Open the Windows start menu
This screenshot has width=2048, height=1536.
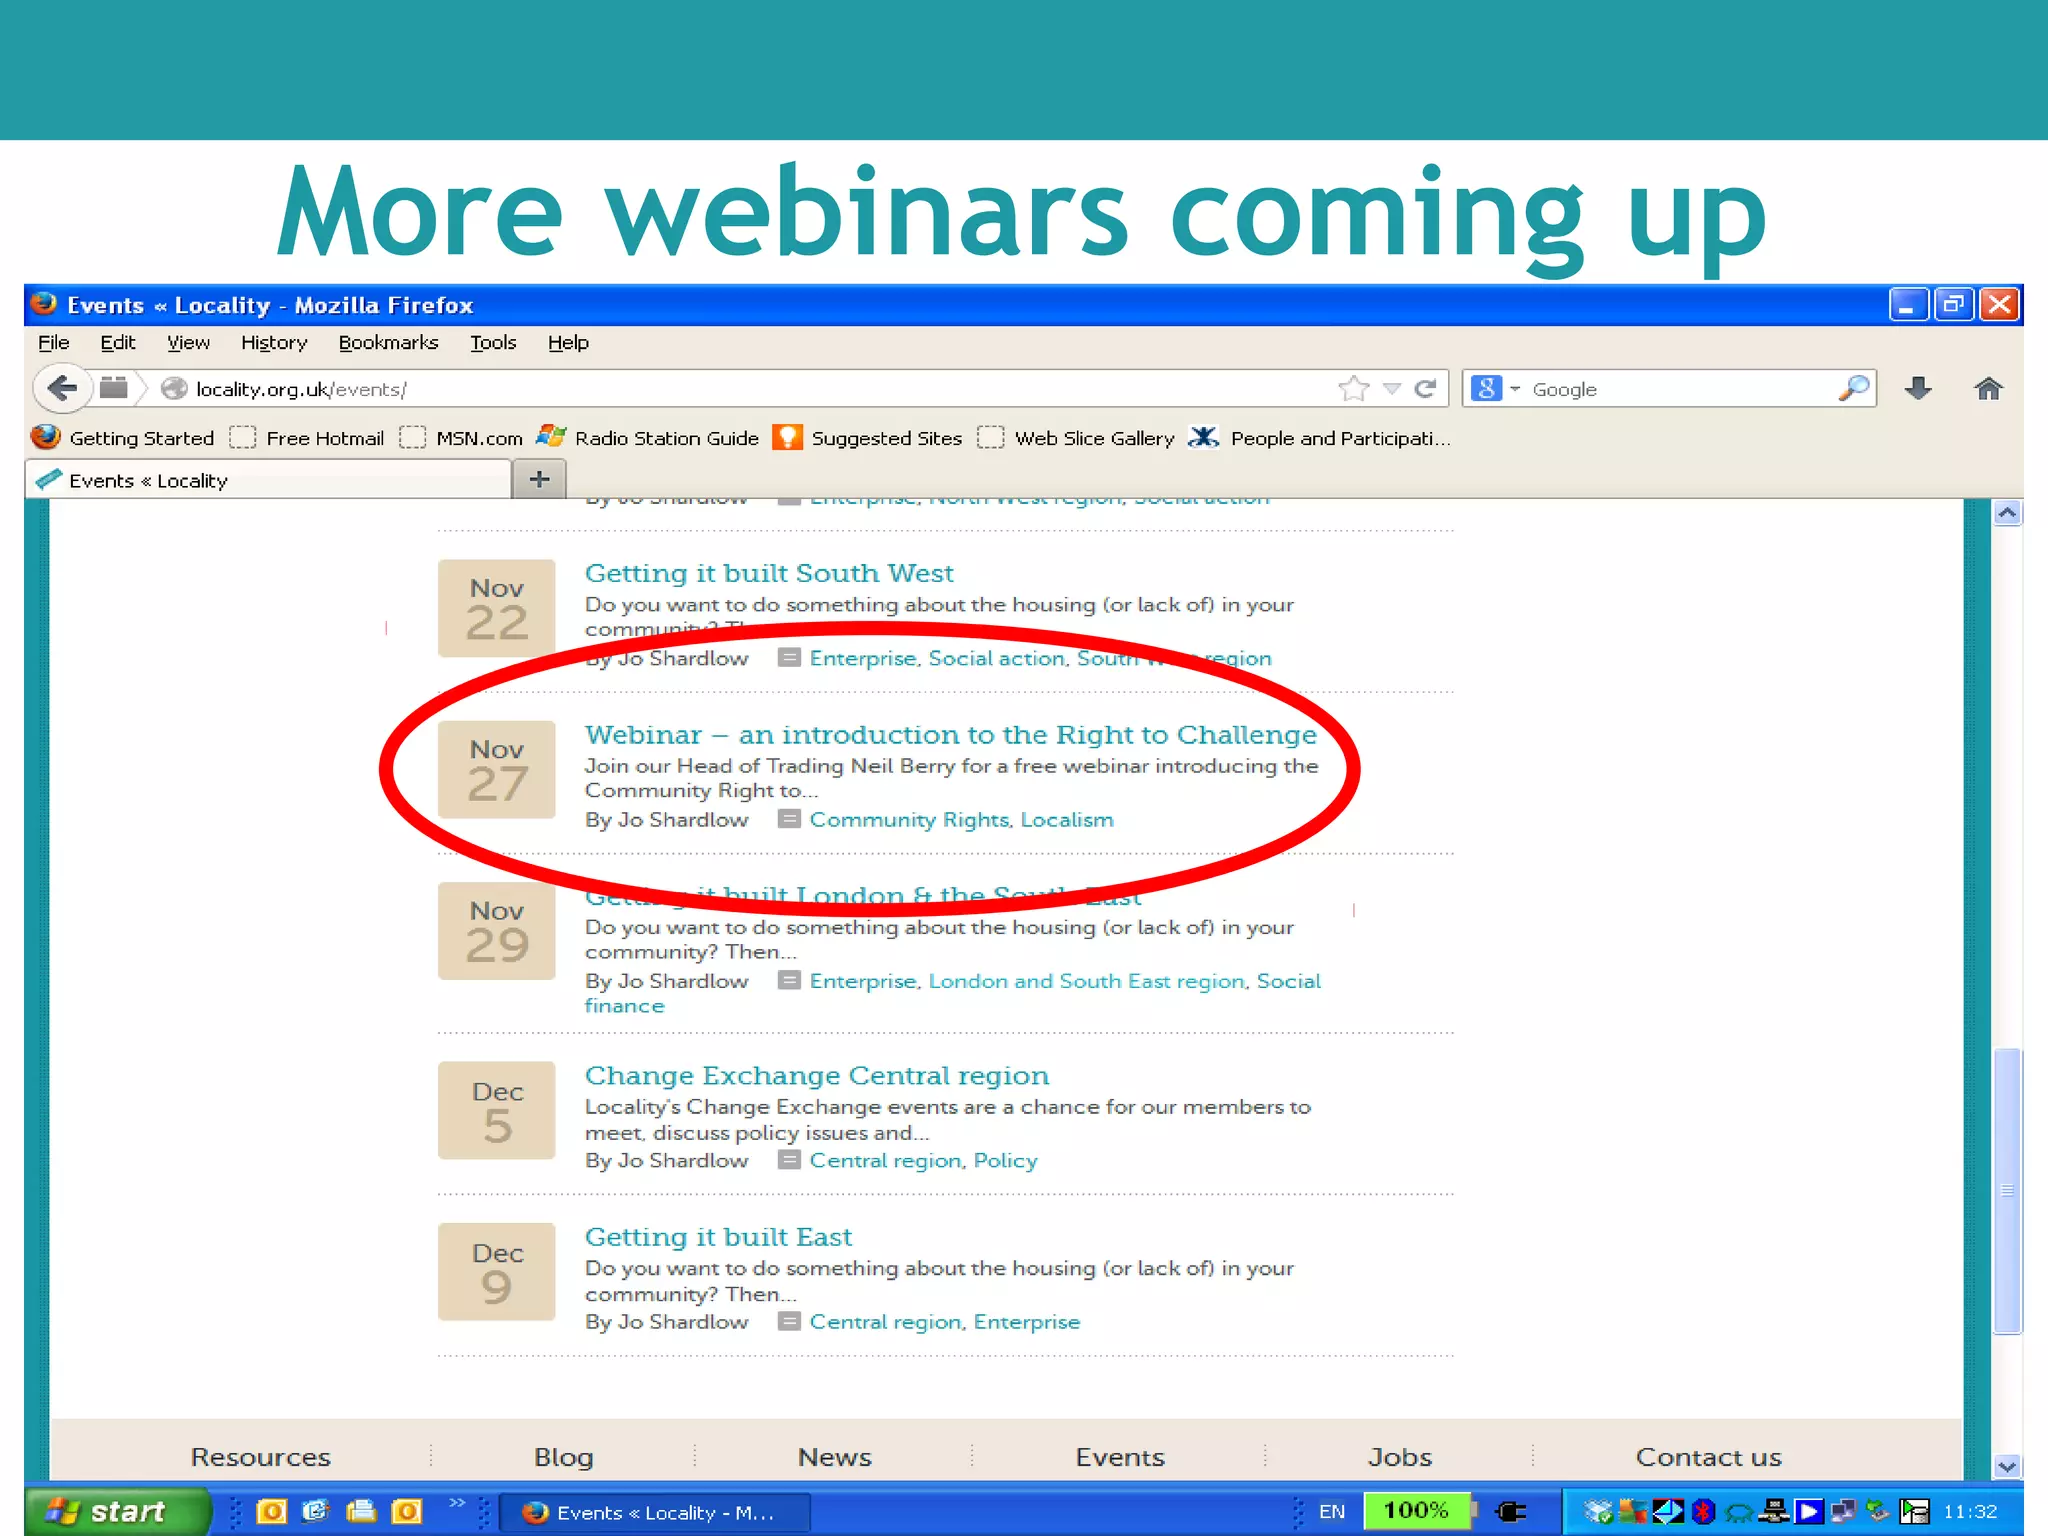pyautogui.click(x=118, y=1512)
